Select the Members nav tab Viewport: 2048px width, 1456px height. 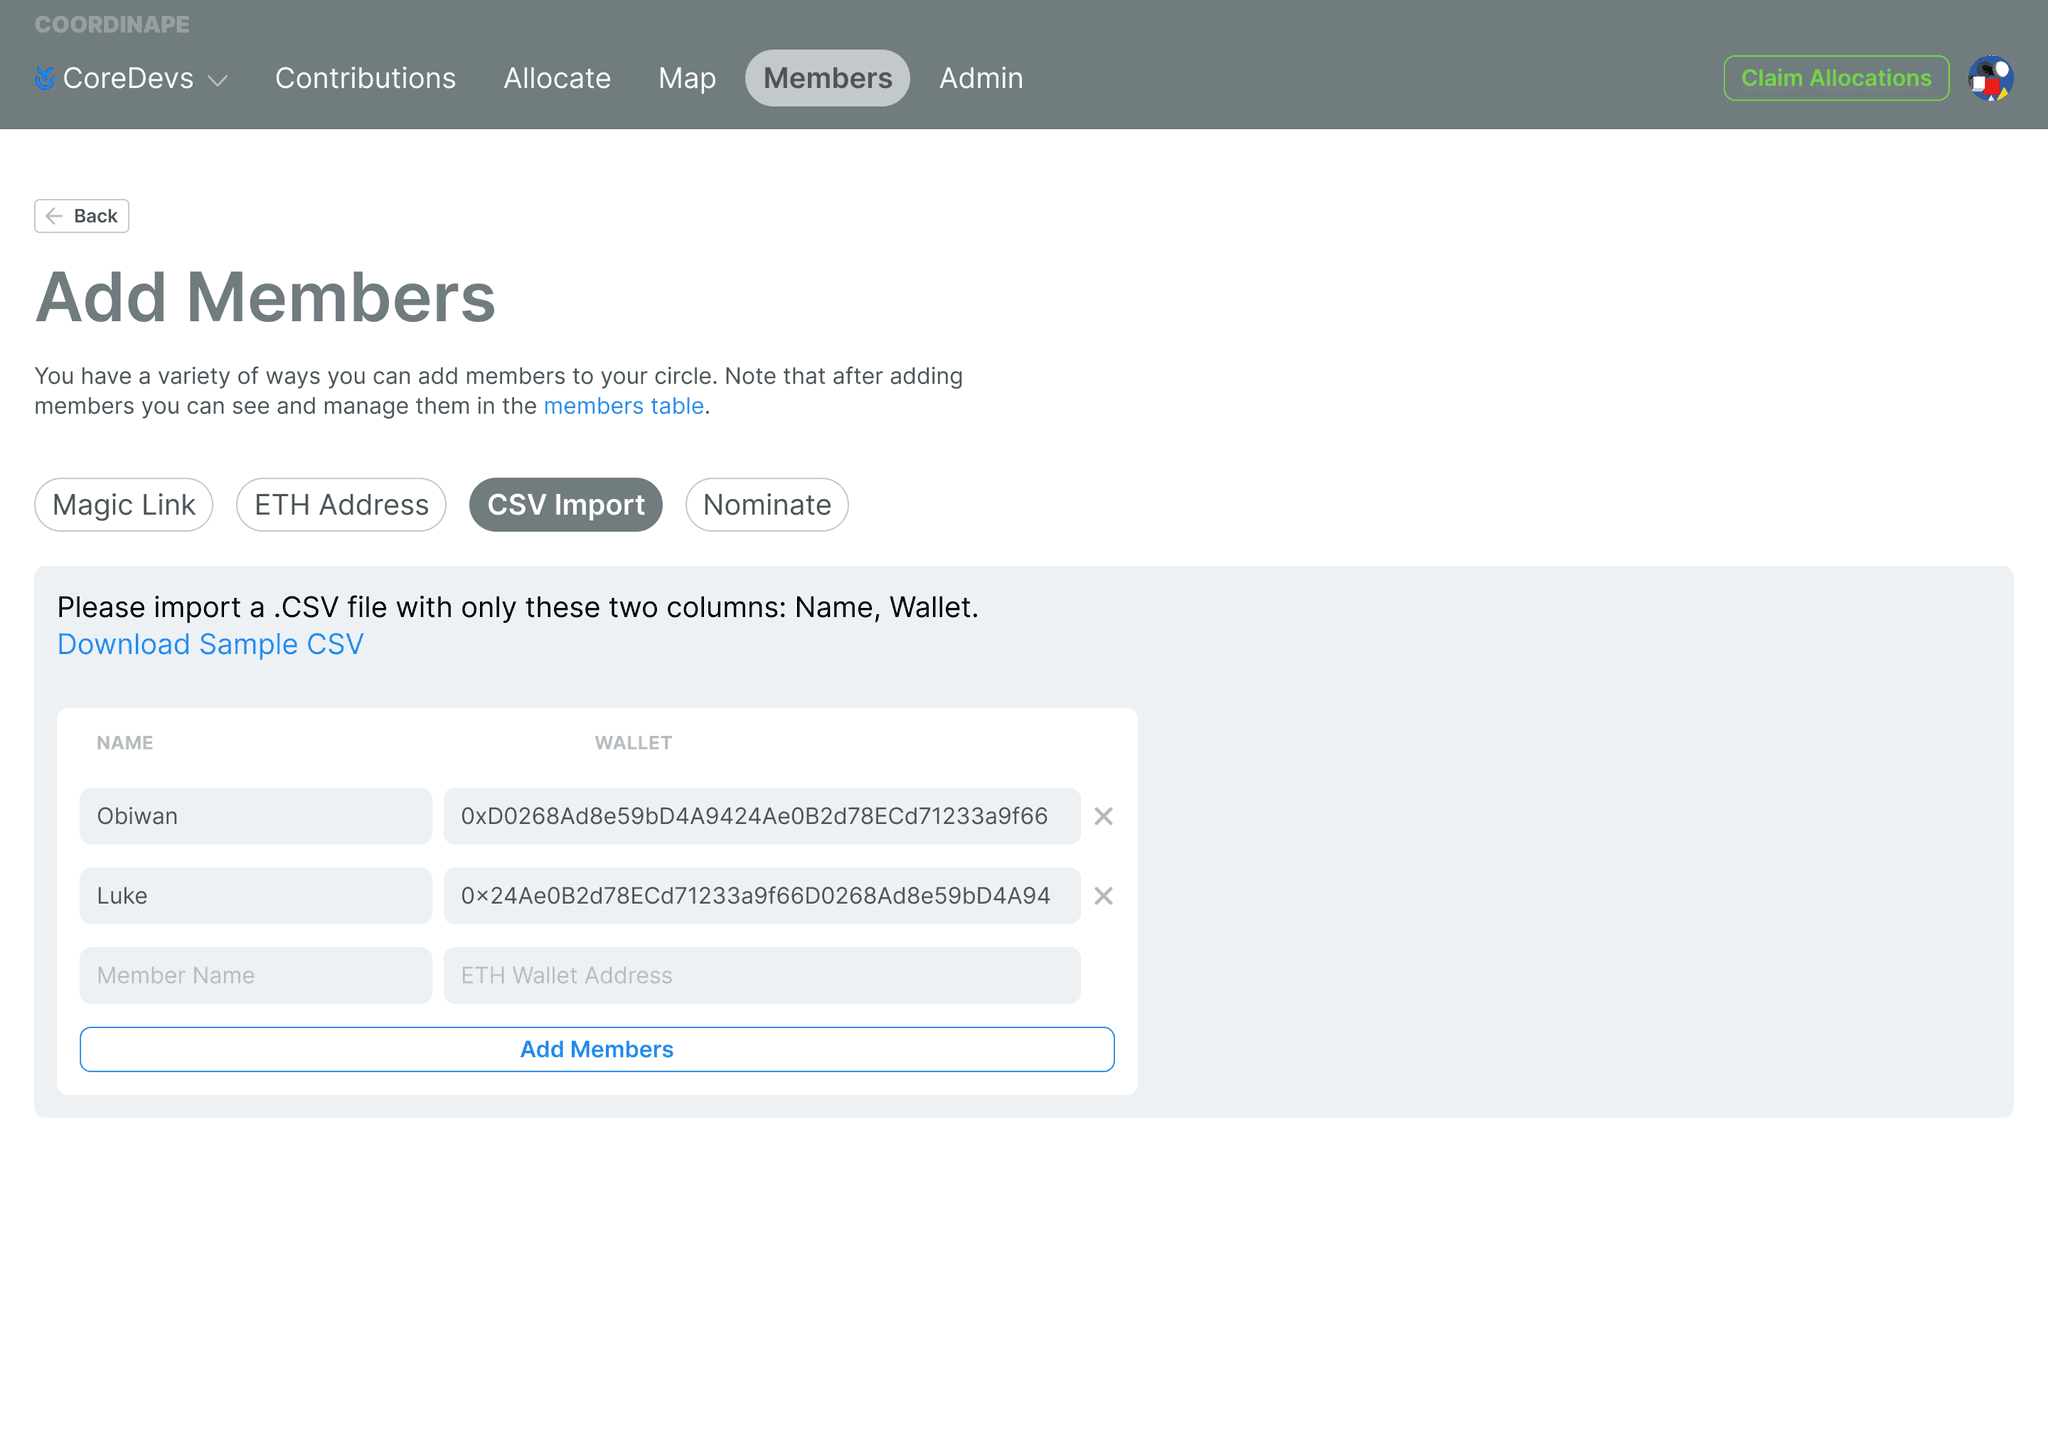(x=827, y=78)
